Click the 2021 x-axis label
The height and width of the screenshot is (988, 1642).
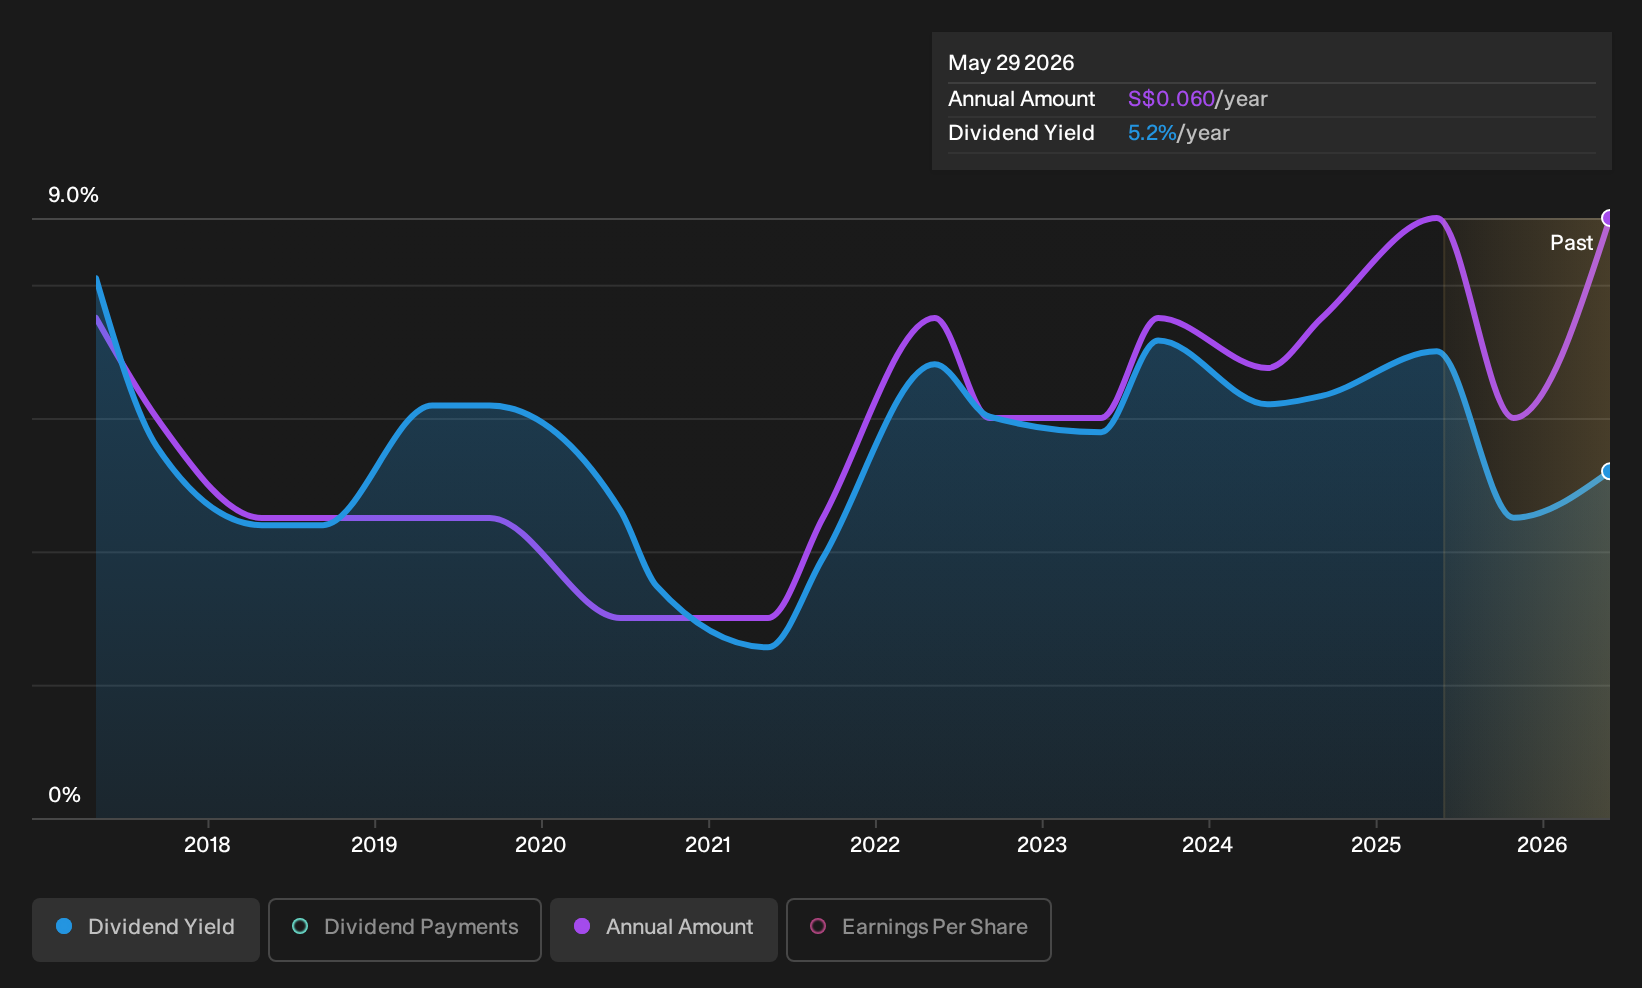[708, 845]
